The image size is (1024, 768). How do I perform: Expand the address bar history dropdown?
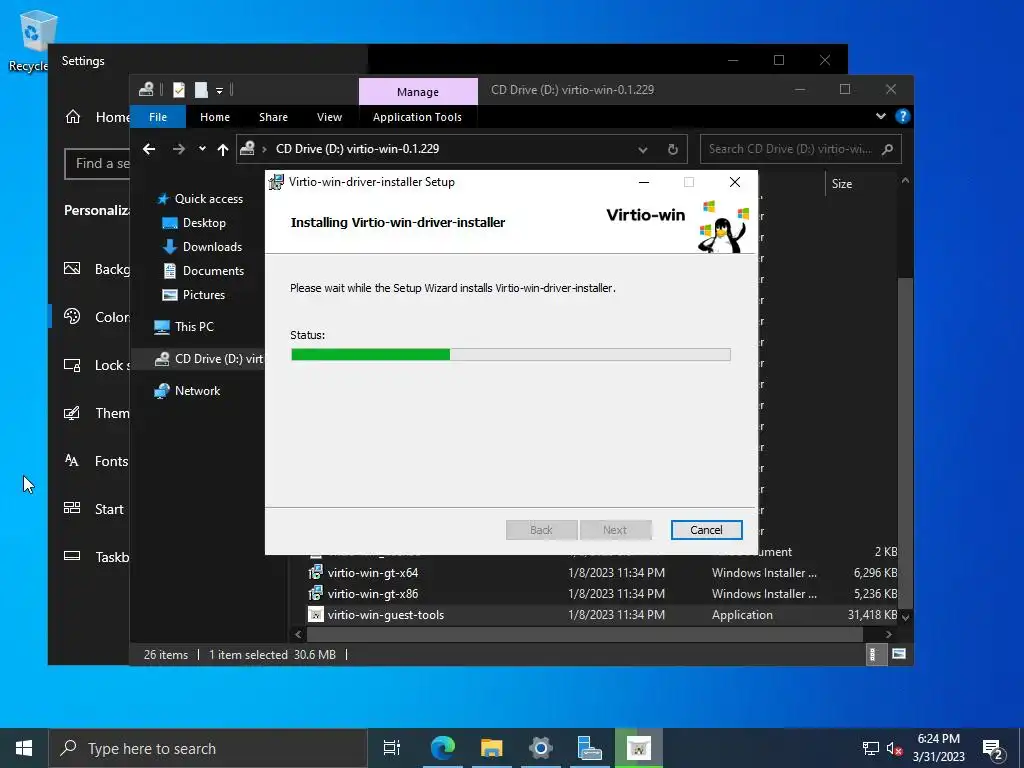coord(643,150)
